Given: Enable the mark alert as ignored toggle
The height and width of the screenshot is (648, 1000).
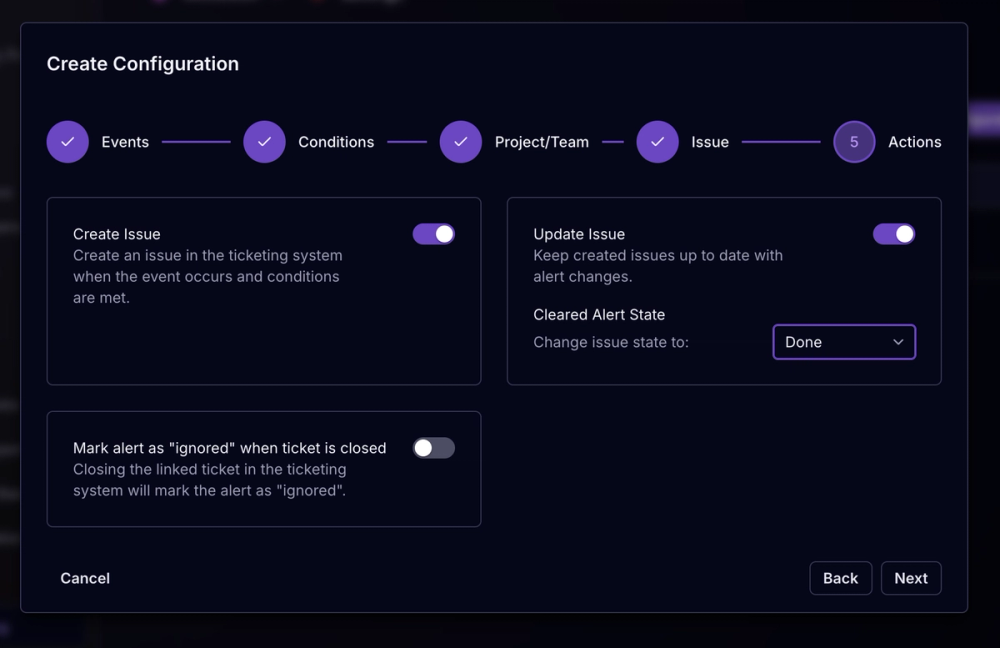Looking at the screenshot, I should (x=433, y=448).
